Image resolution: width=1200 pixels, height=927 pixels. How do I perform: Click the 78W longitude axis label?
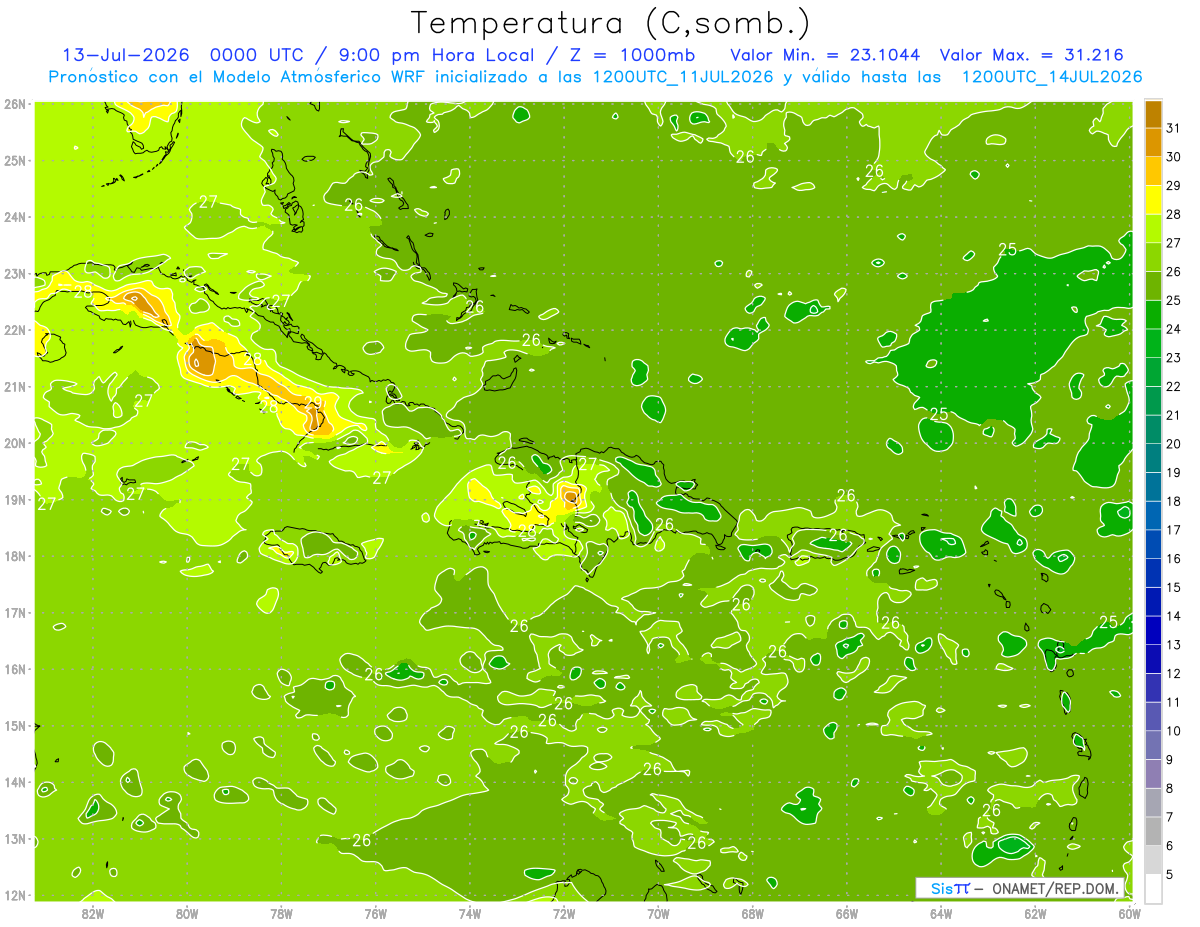(x=281, y=913)
